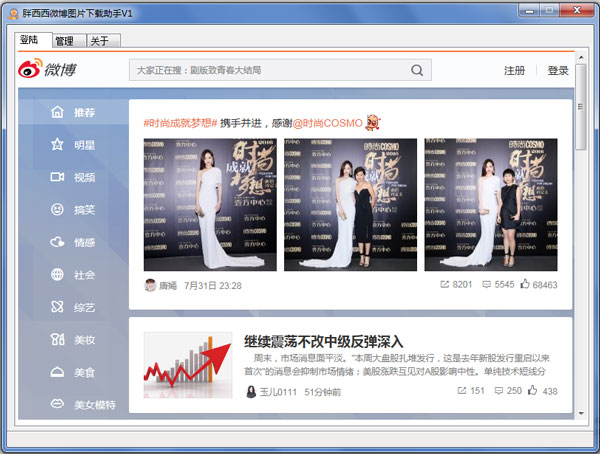Click the 登录 login link
The image size is (600, 454).
(557, 71)
